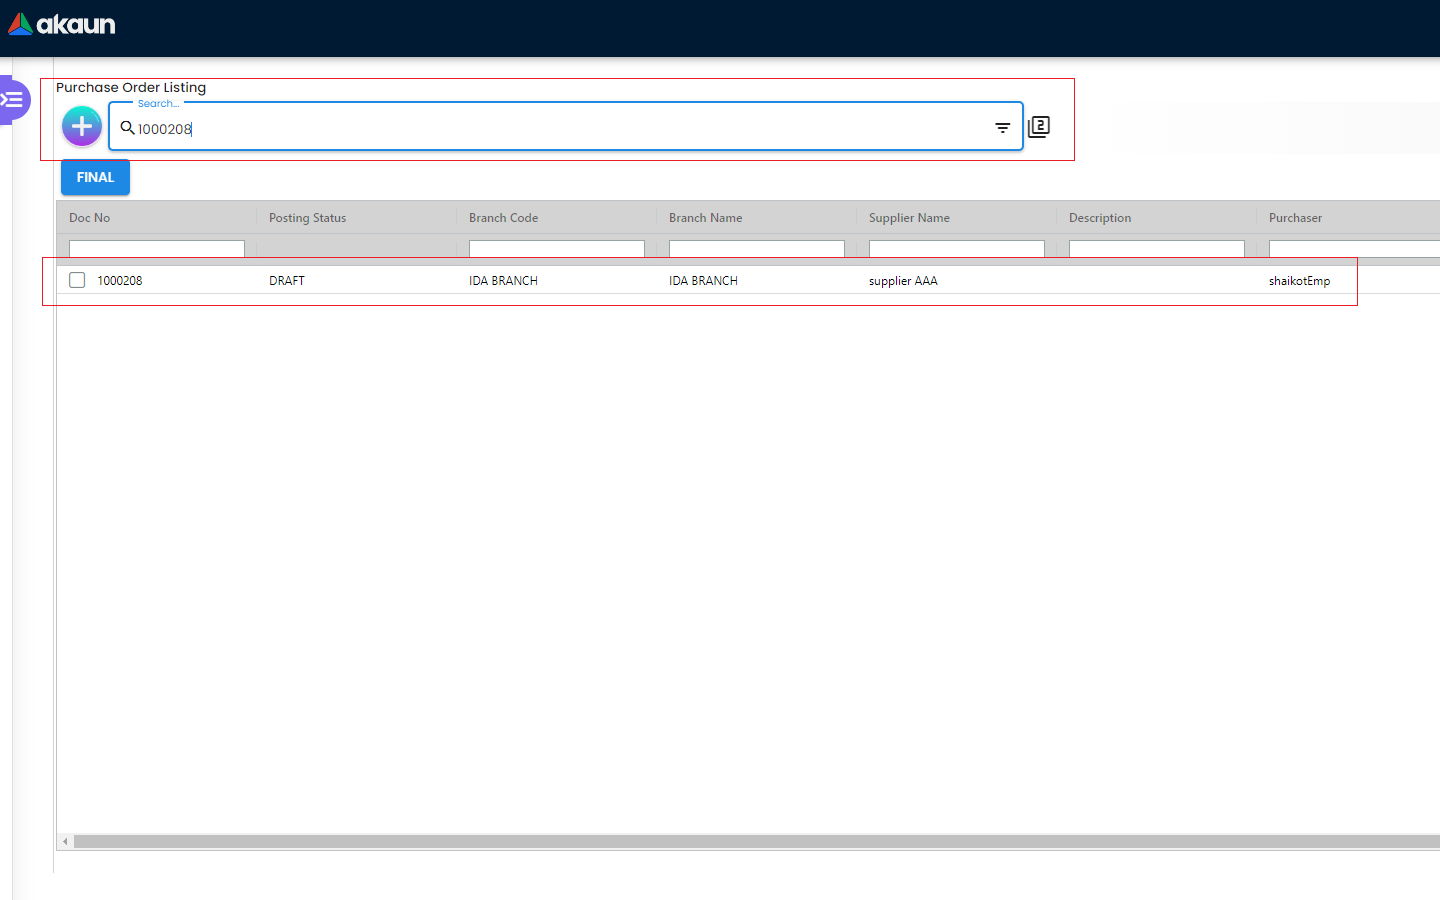
Task: Sort by Doc No column header
Action: [x=90, y=218]
